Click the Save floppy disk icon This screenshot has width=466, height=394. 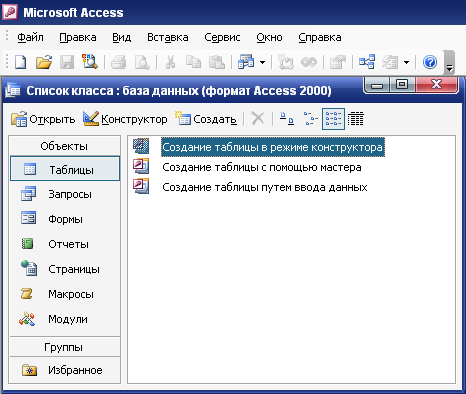click(x=67, y=62)
